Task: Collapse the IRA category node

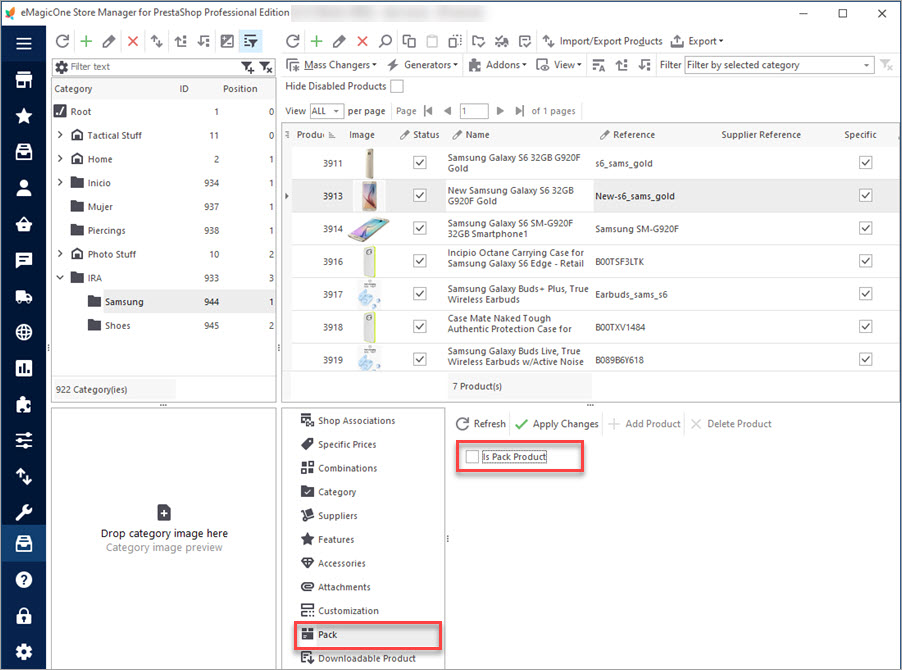Action: tap(60, 278)
